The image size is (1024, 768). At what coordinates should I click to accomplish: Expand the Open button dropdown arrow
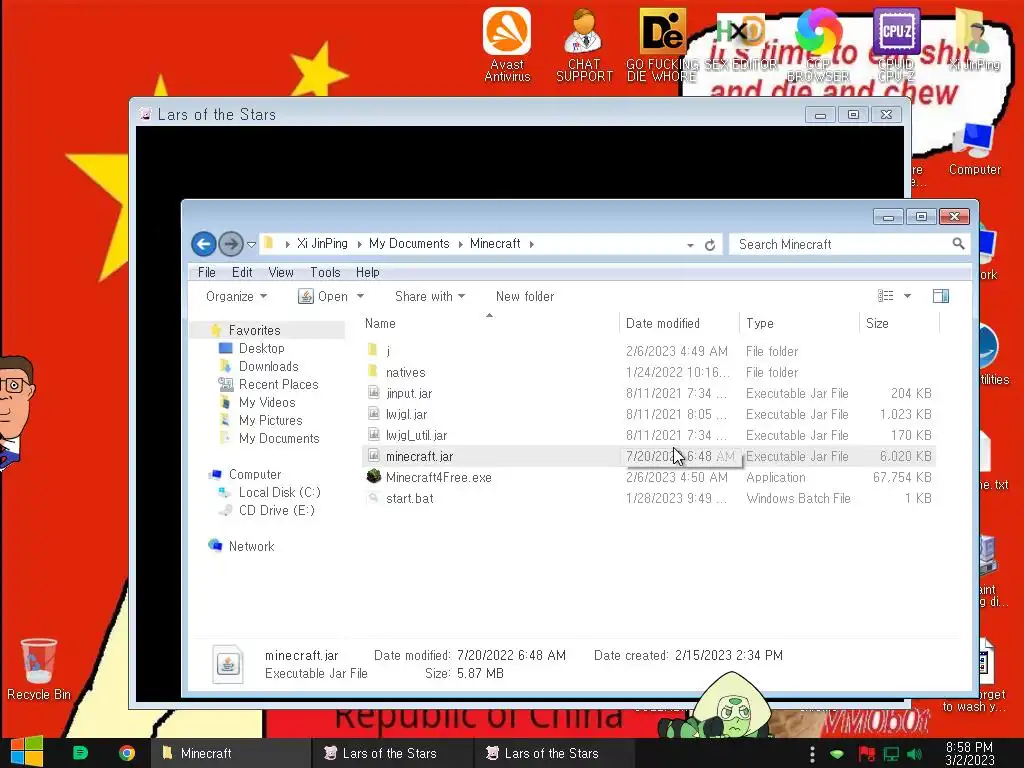coord(360,296)
